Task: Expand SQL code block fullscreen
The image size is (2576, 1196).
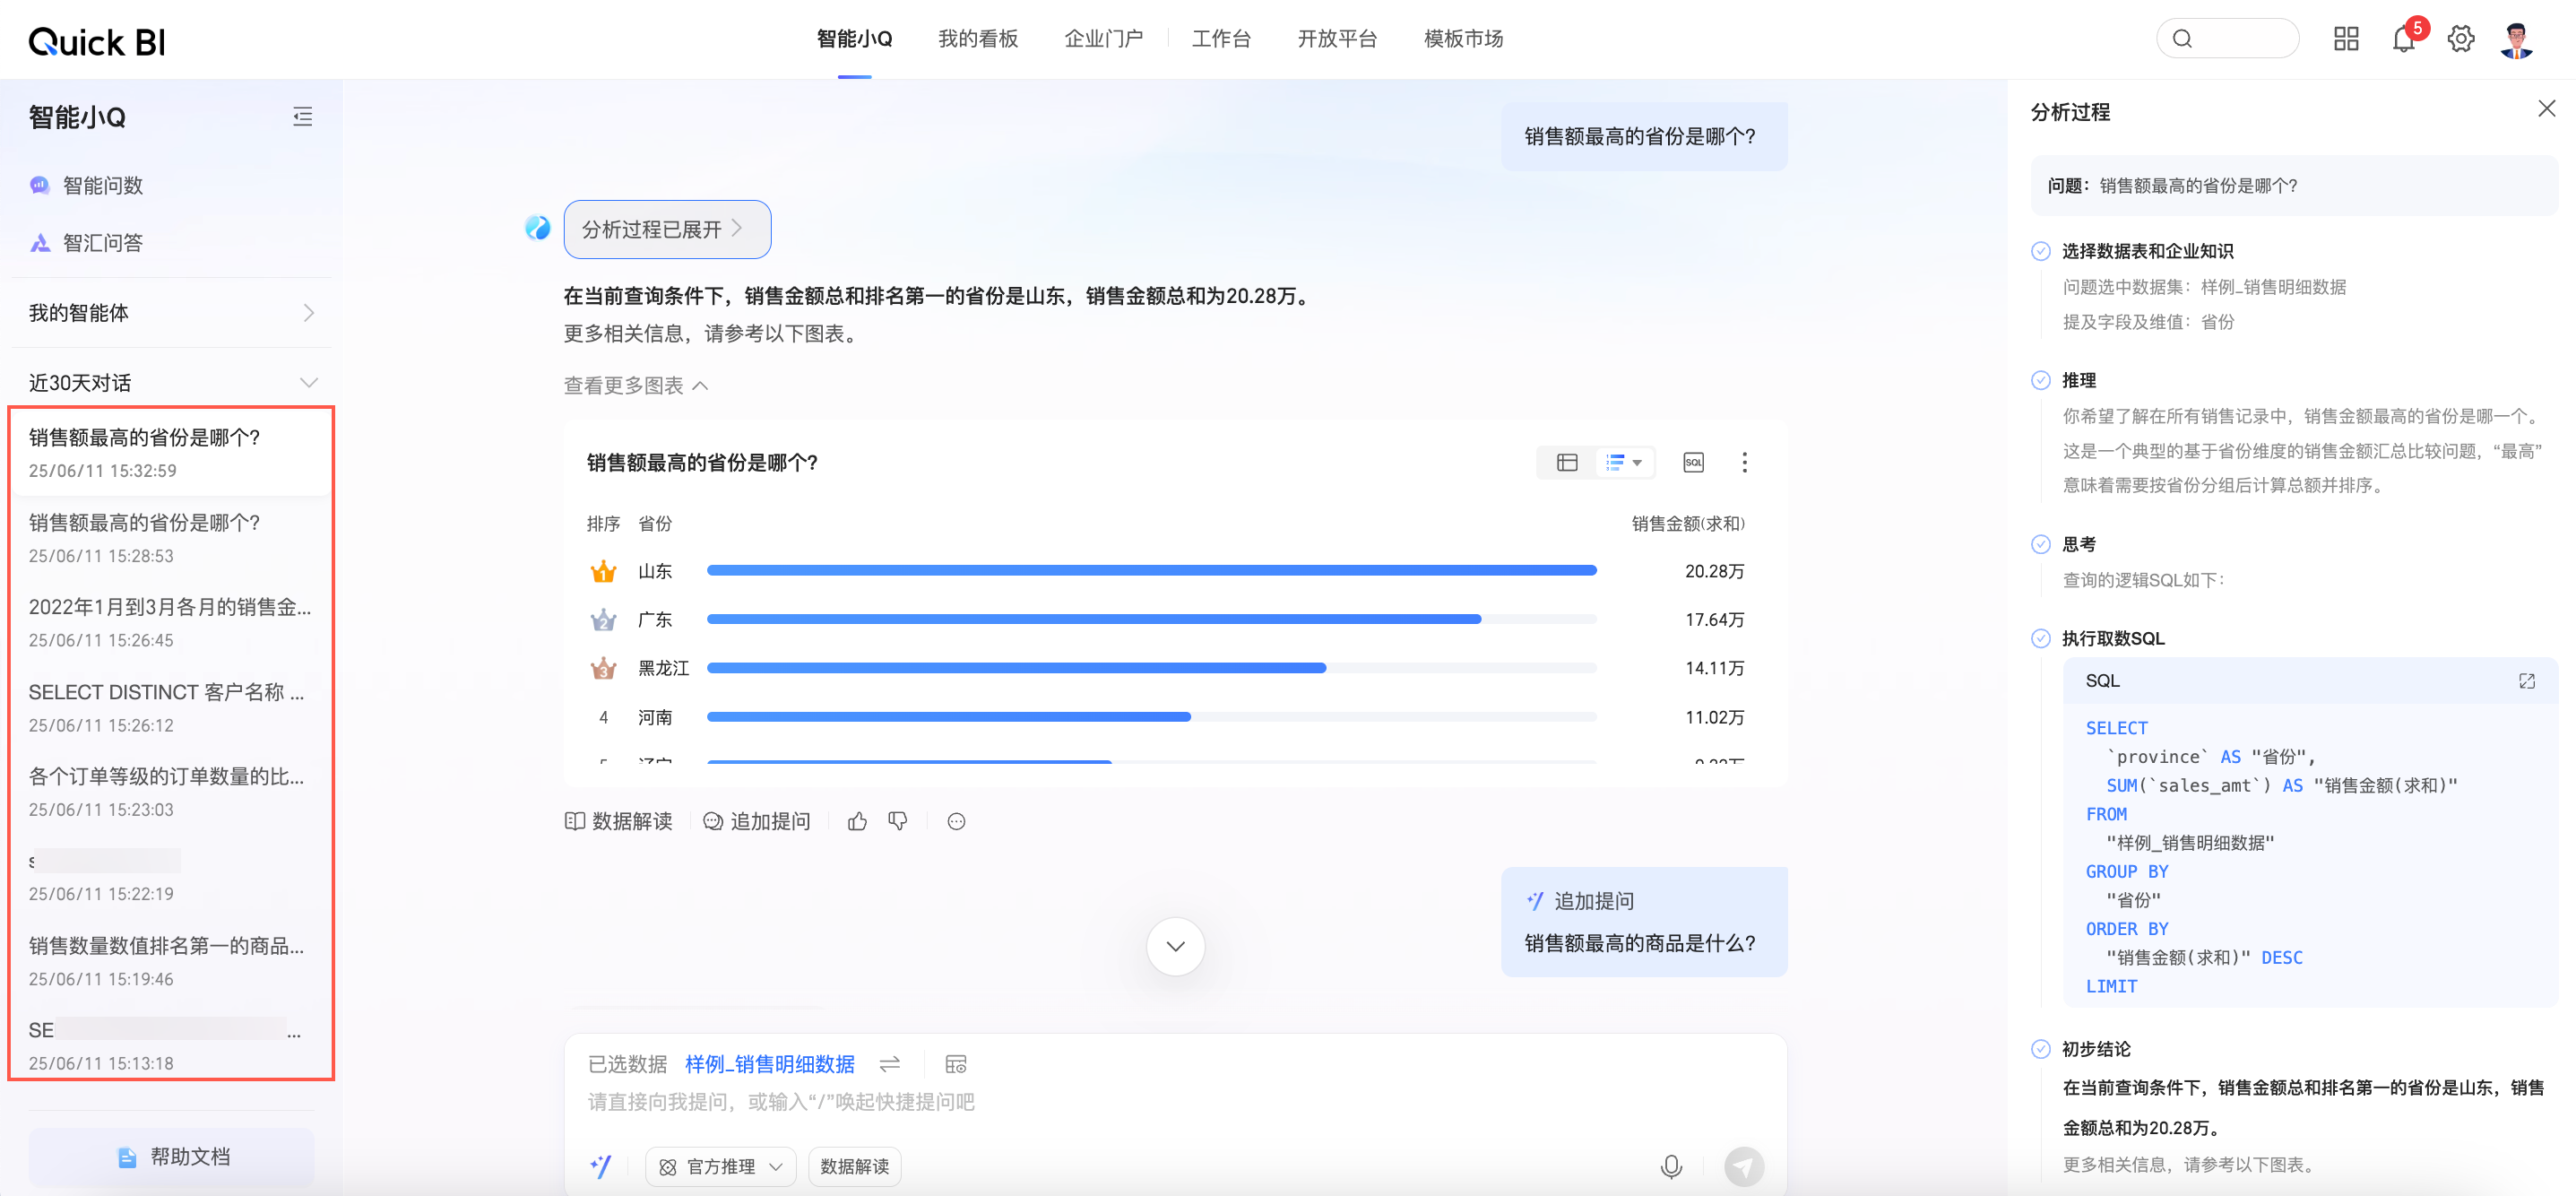Action: [x=2526, y=681]
